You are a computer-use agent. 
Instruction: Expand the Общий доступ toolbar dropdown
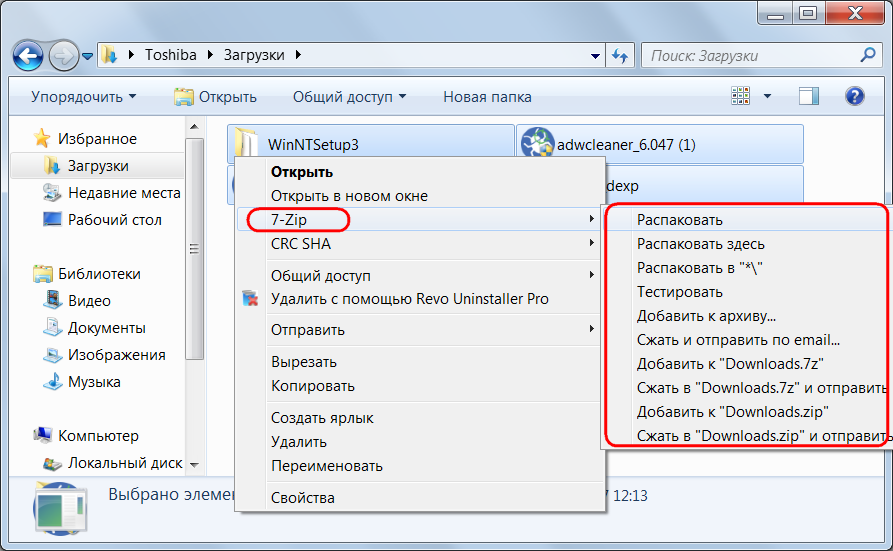tap(349, 97)
